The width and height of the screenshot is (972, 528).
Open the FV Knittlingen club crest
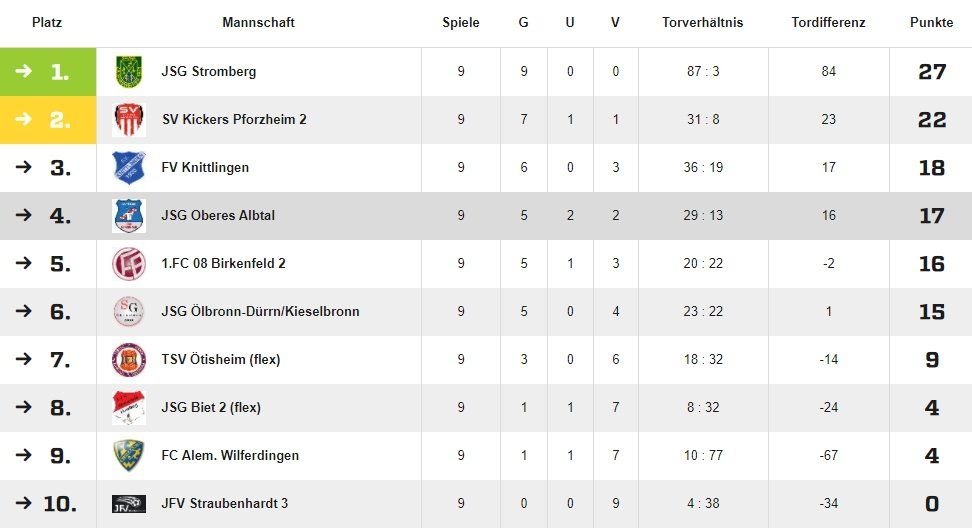[128, 168]
